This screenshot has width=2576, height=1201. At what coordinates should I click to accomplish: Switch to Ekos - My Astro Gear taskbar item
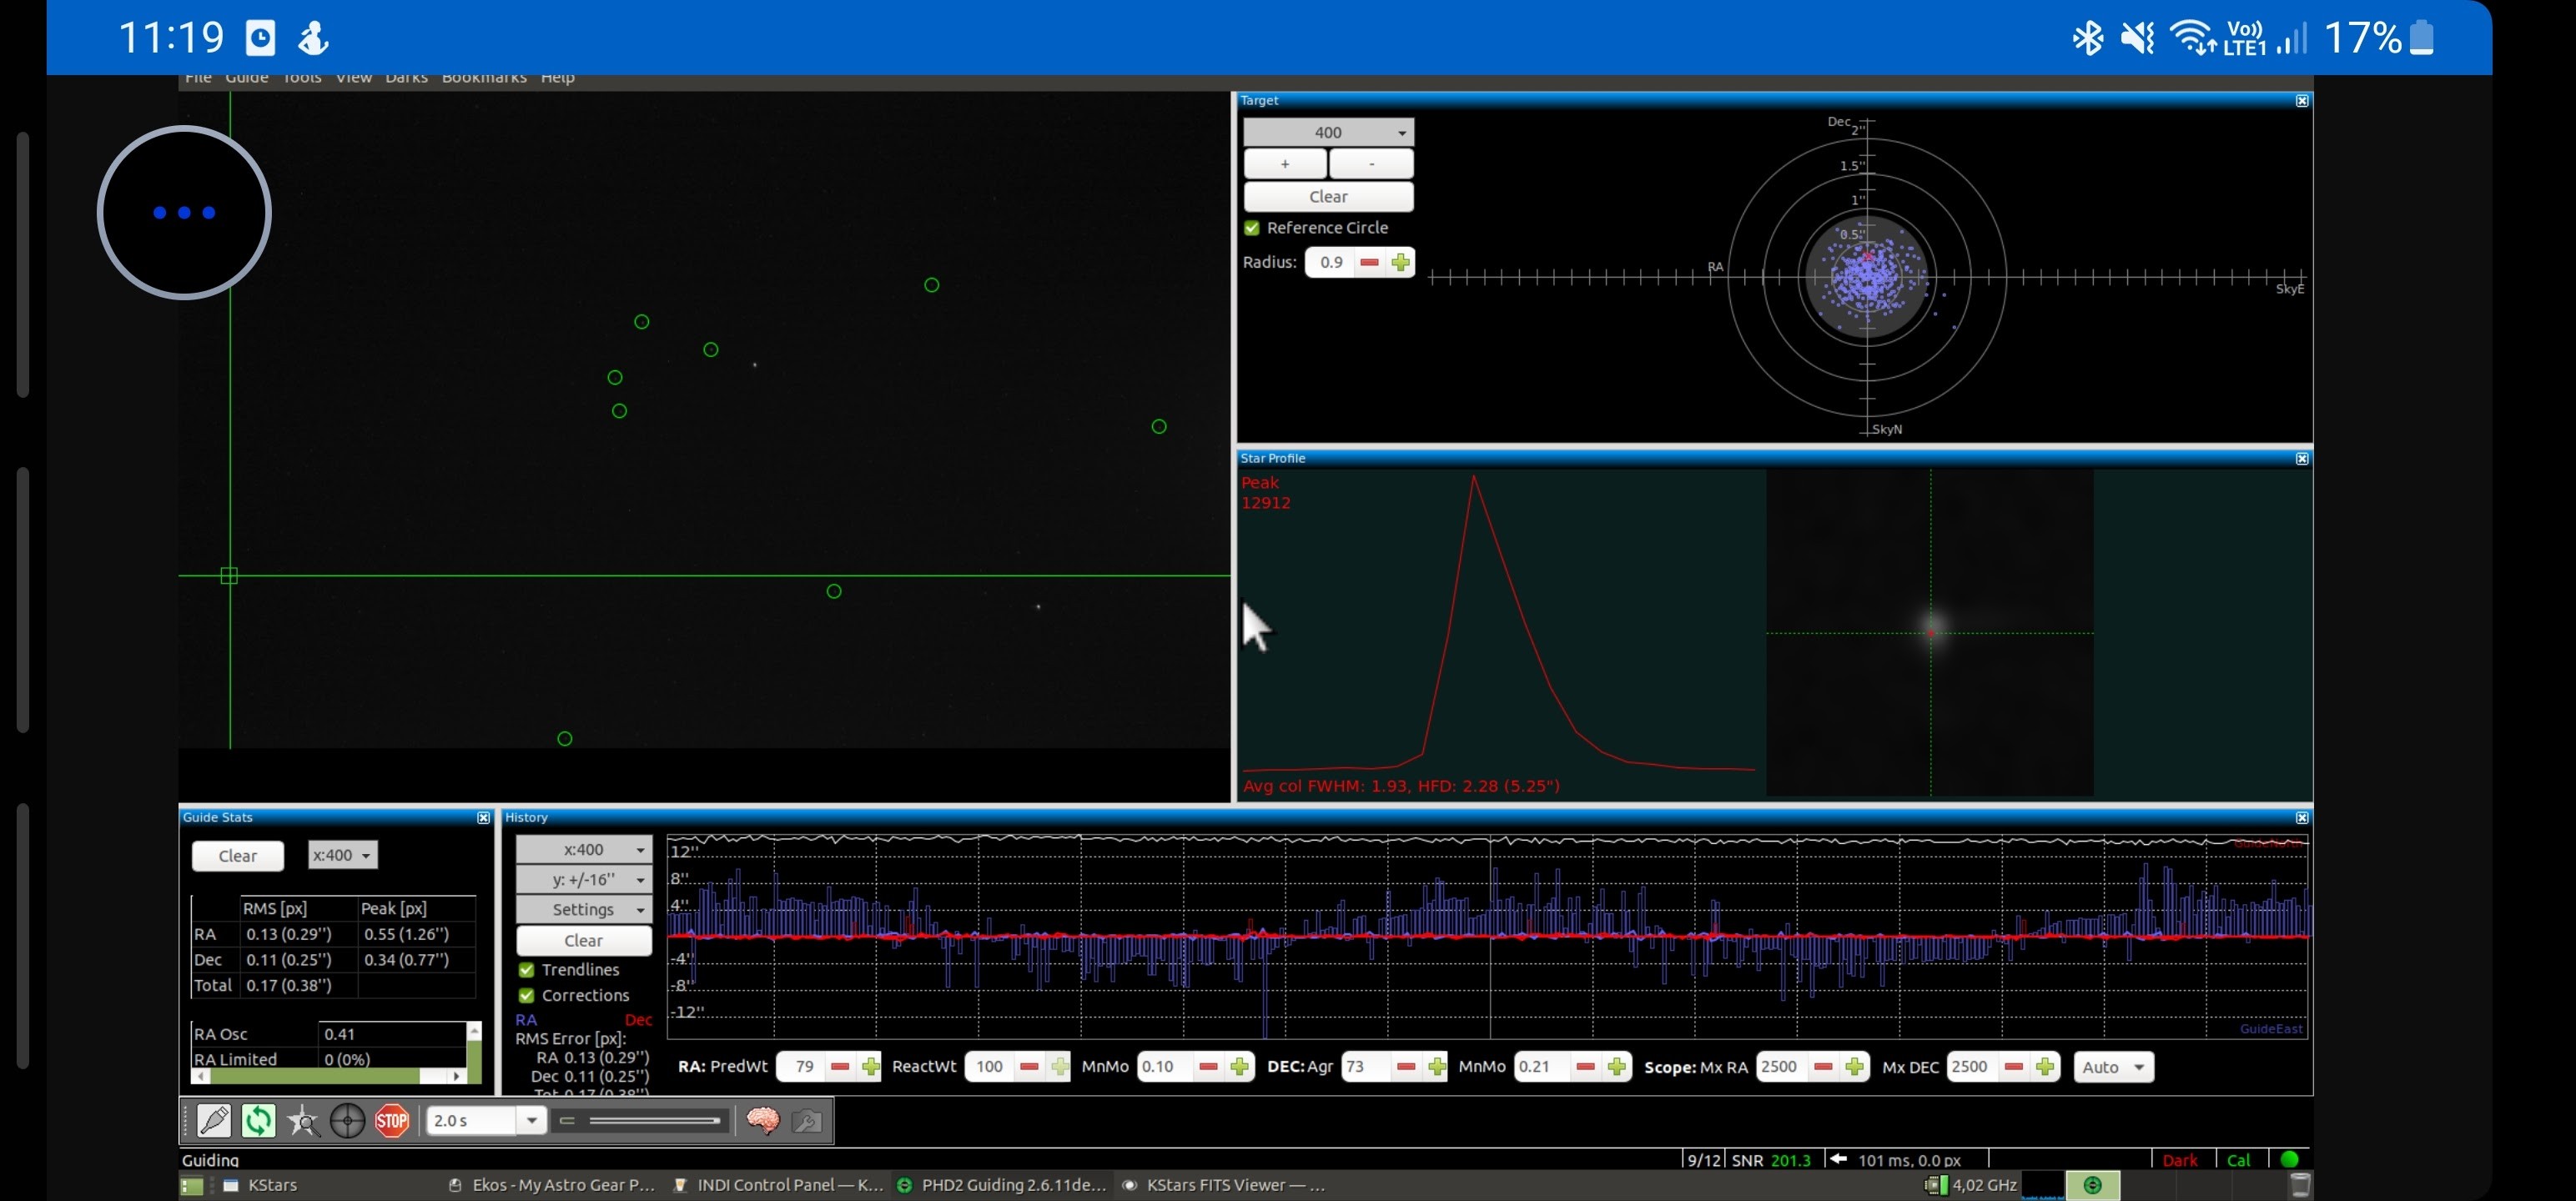coord(552,1185)
